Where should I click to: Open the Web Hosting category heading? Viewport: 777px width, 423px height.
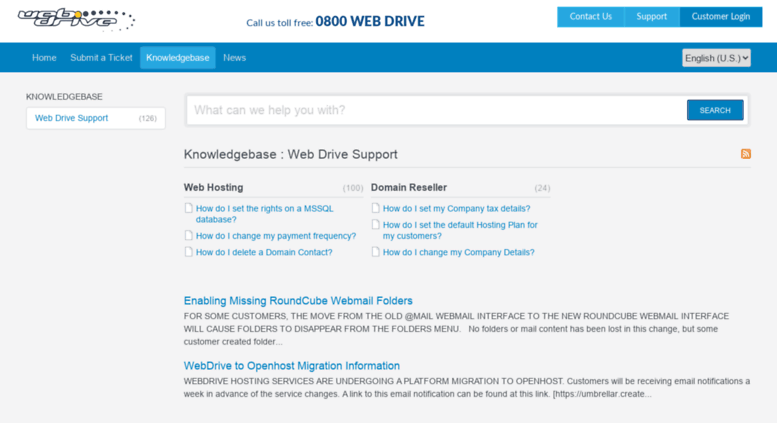214,187
